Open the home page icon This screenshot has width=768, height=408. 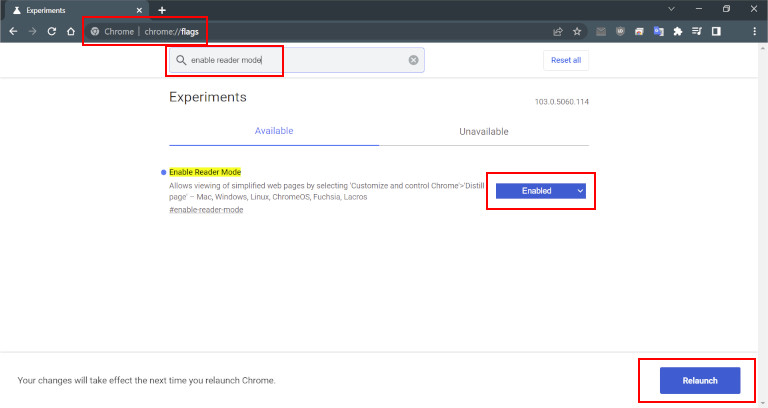[71, 31]
